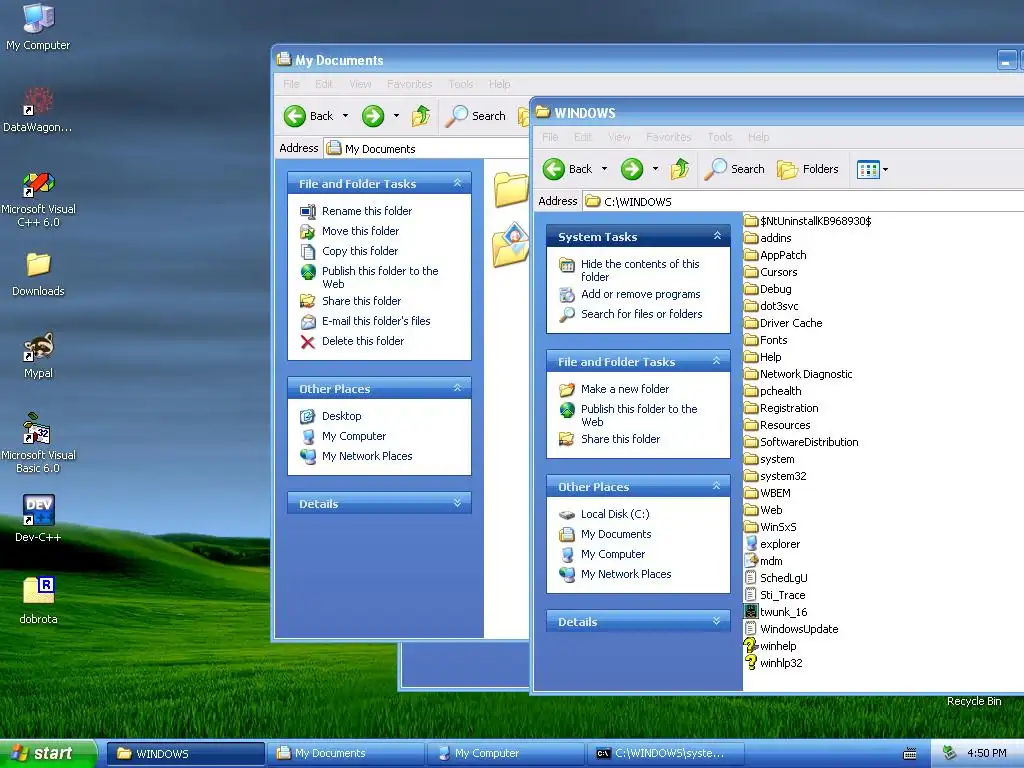Collapse System Tasks panel

tap(717, 236)
